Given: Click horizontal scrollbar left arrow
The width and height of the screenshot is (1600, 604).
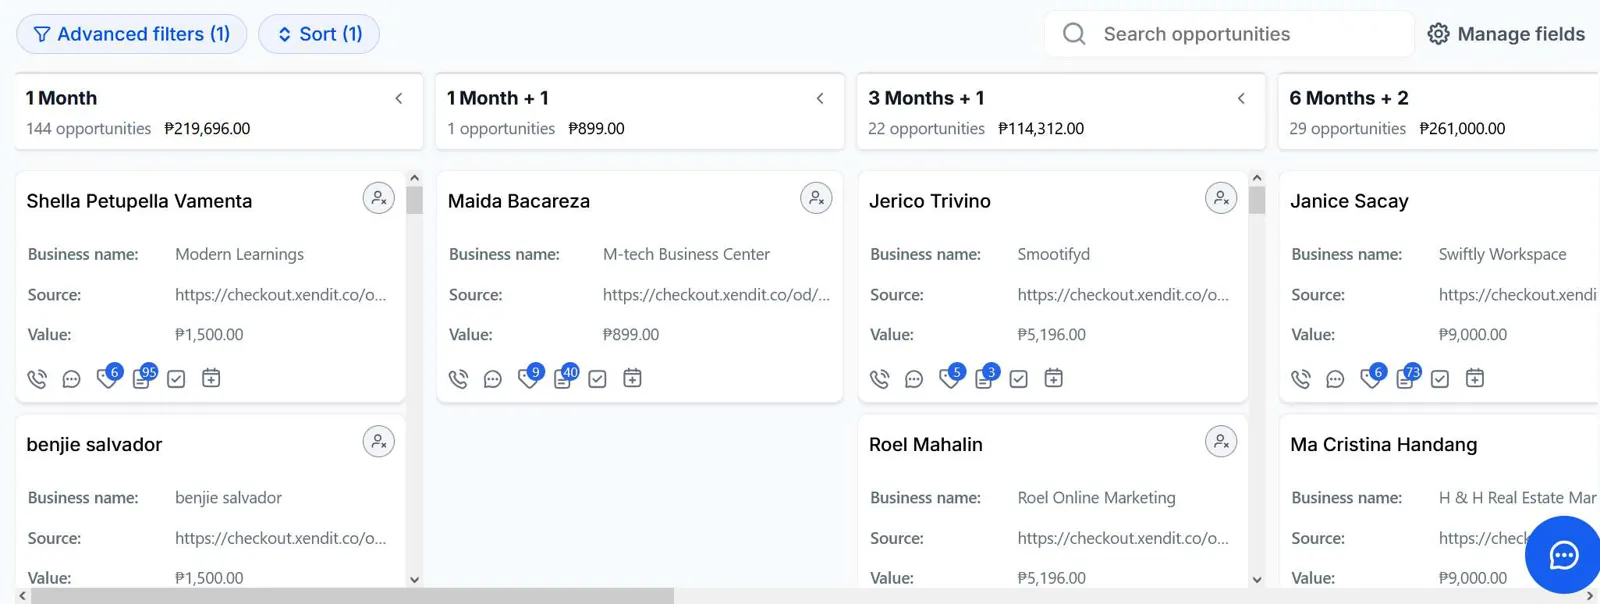Looking at the screenshot, I should click(22, 596).
